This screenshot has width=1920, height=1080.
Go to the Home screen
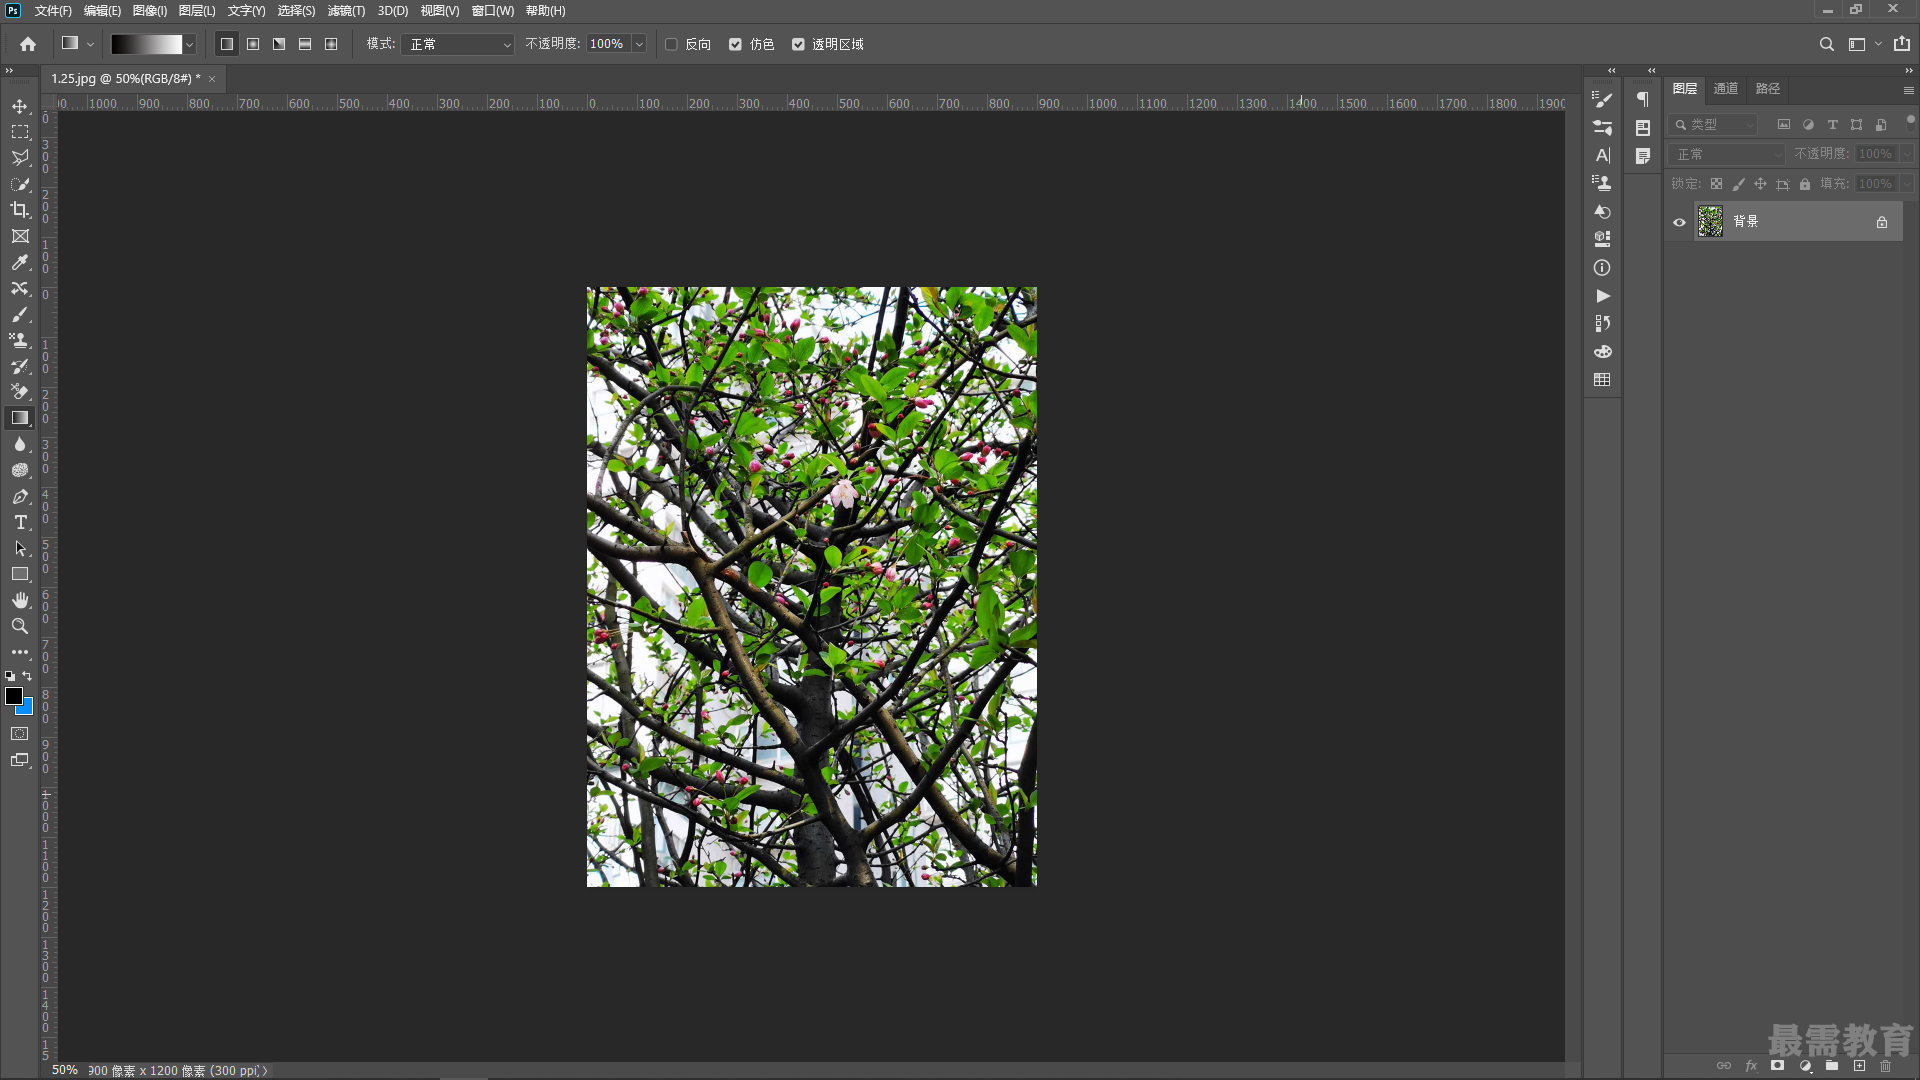[x=28, y=44]
